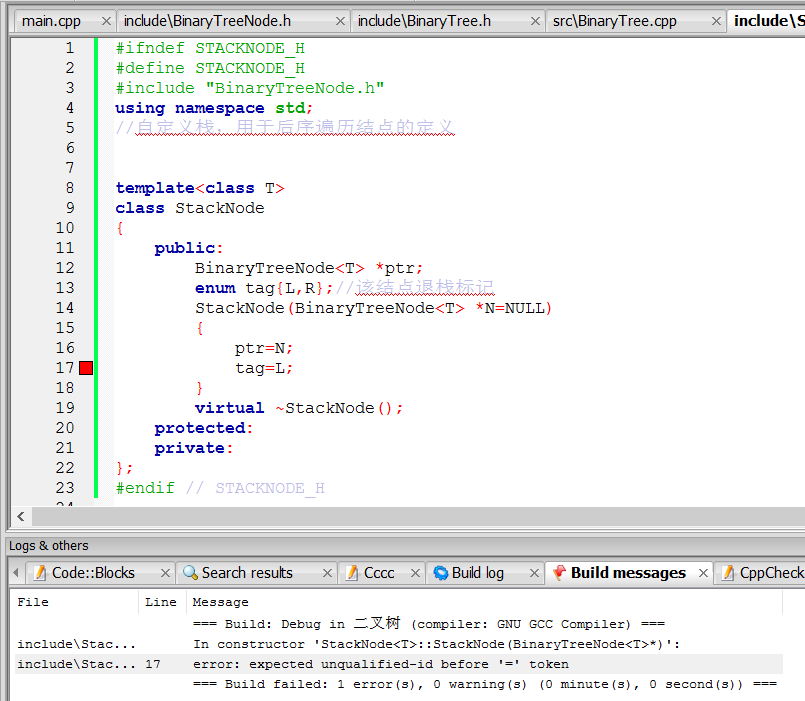The width and height of the screenshot is (805, 701).
Task: Click the Line column header
Action: (x=161, y=602)
